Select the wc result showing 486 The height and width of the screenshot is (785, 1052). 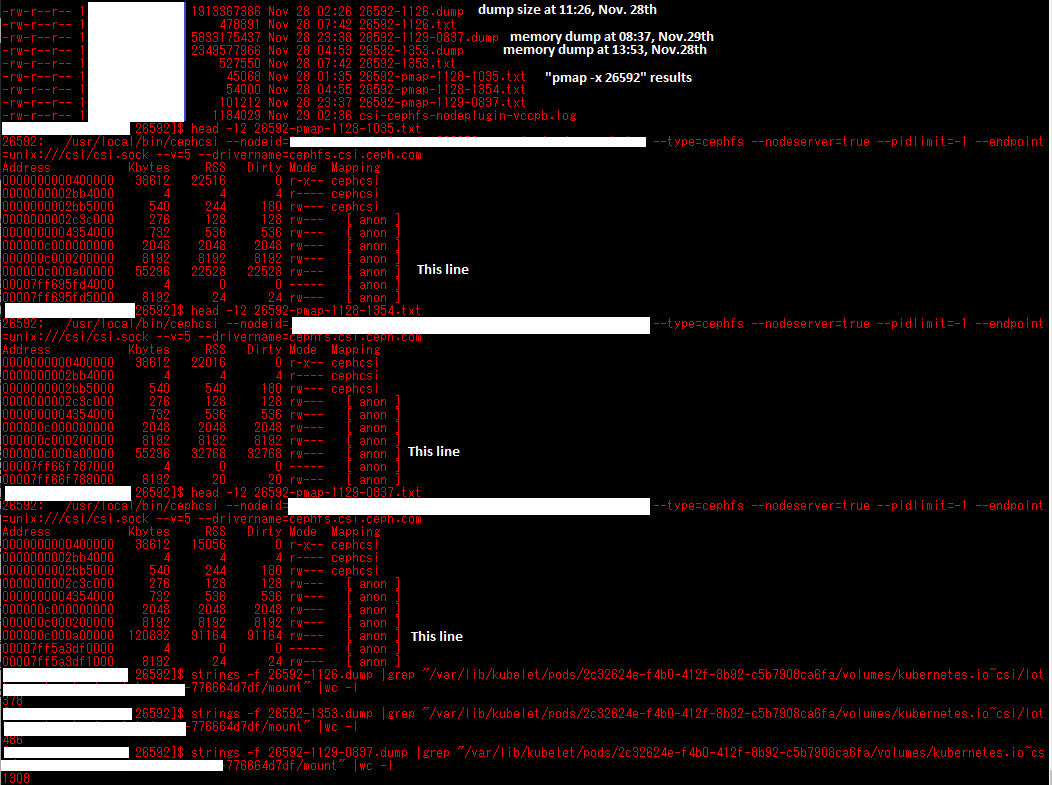tap(10, 740)
